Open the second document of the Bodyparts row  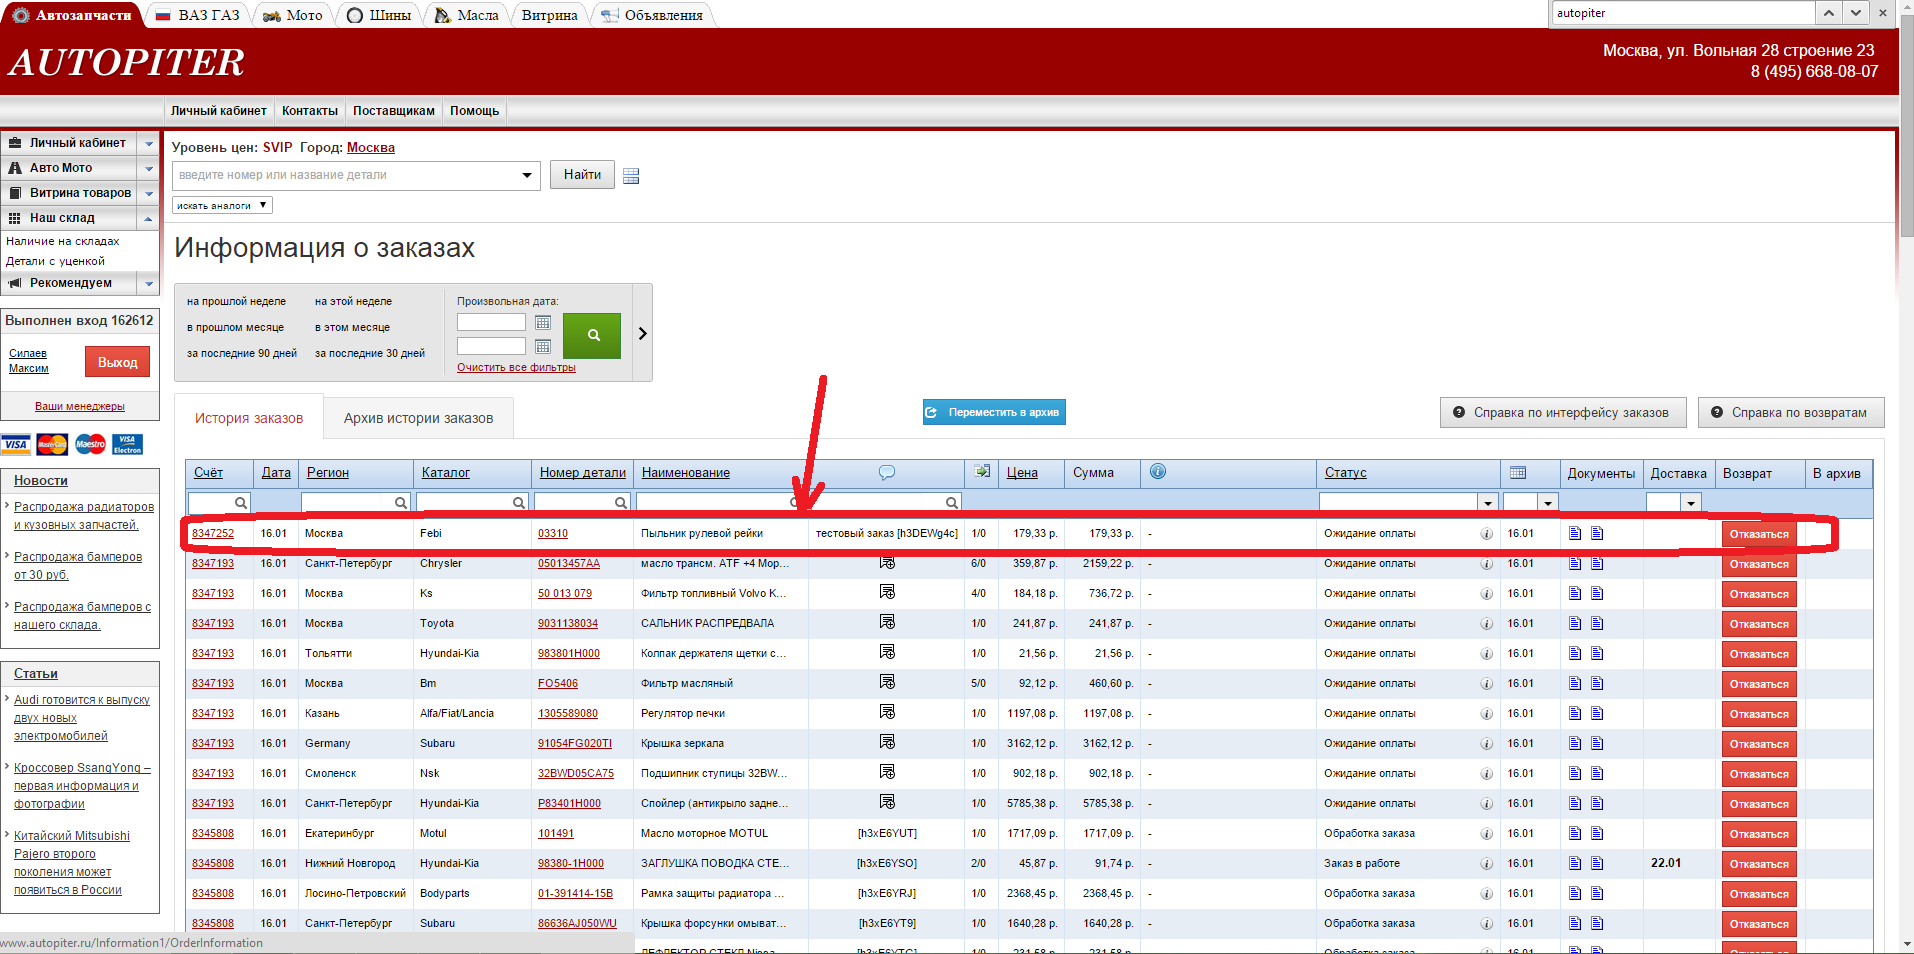1597,893
